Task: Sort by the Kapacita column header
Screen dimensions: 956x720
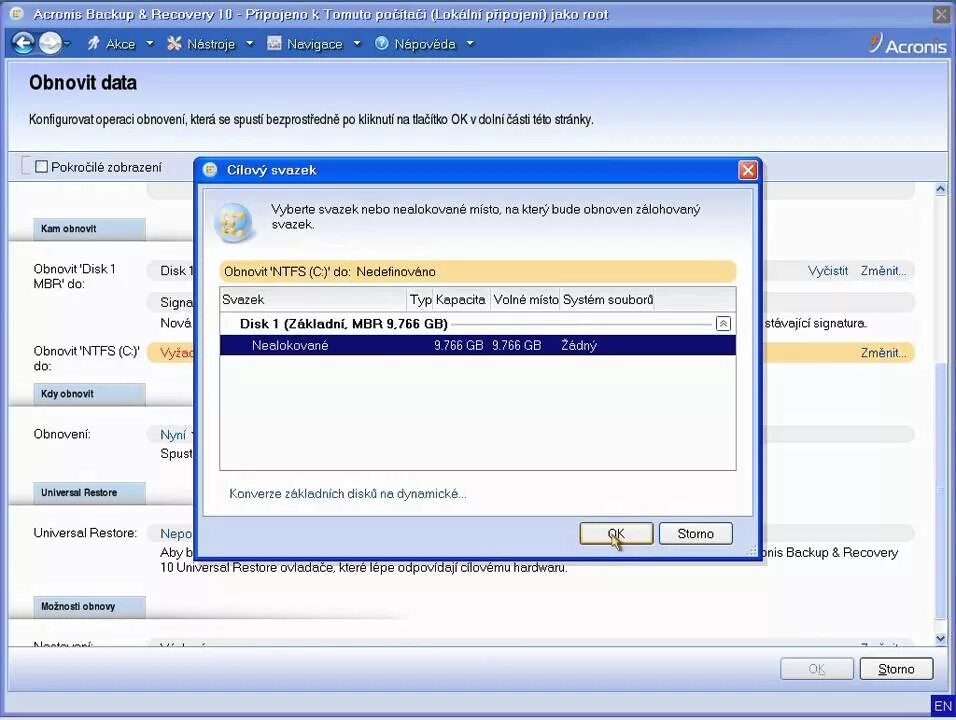Action: coord(461,299)
